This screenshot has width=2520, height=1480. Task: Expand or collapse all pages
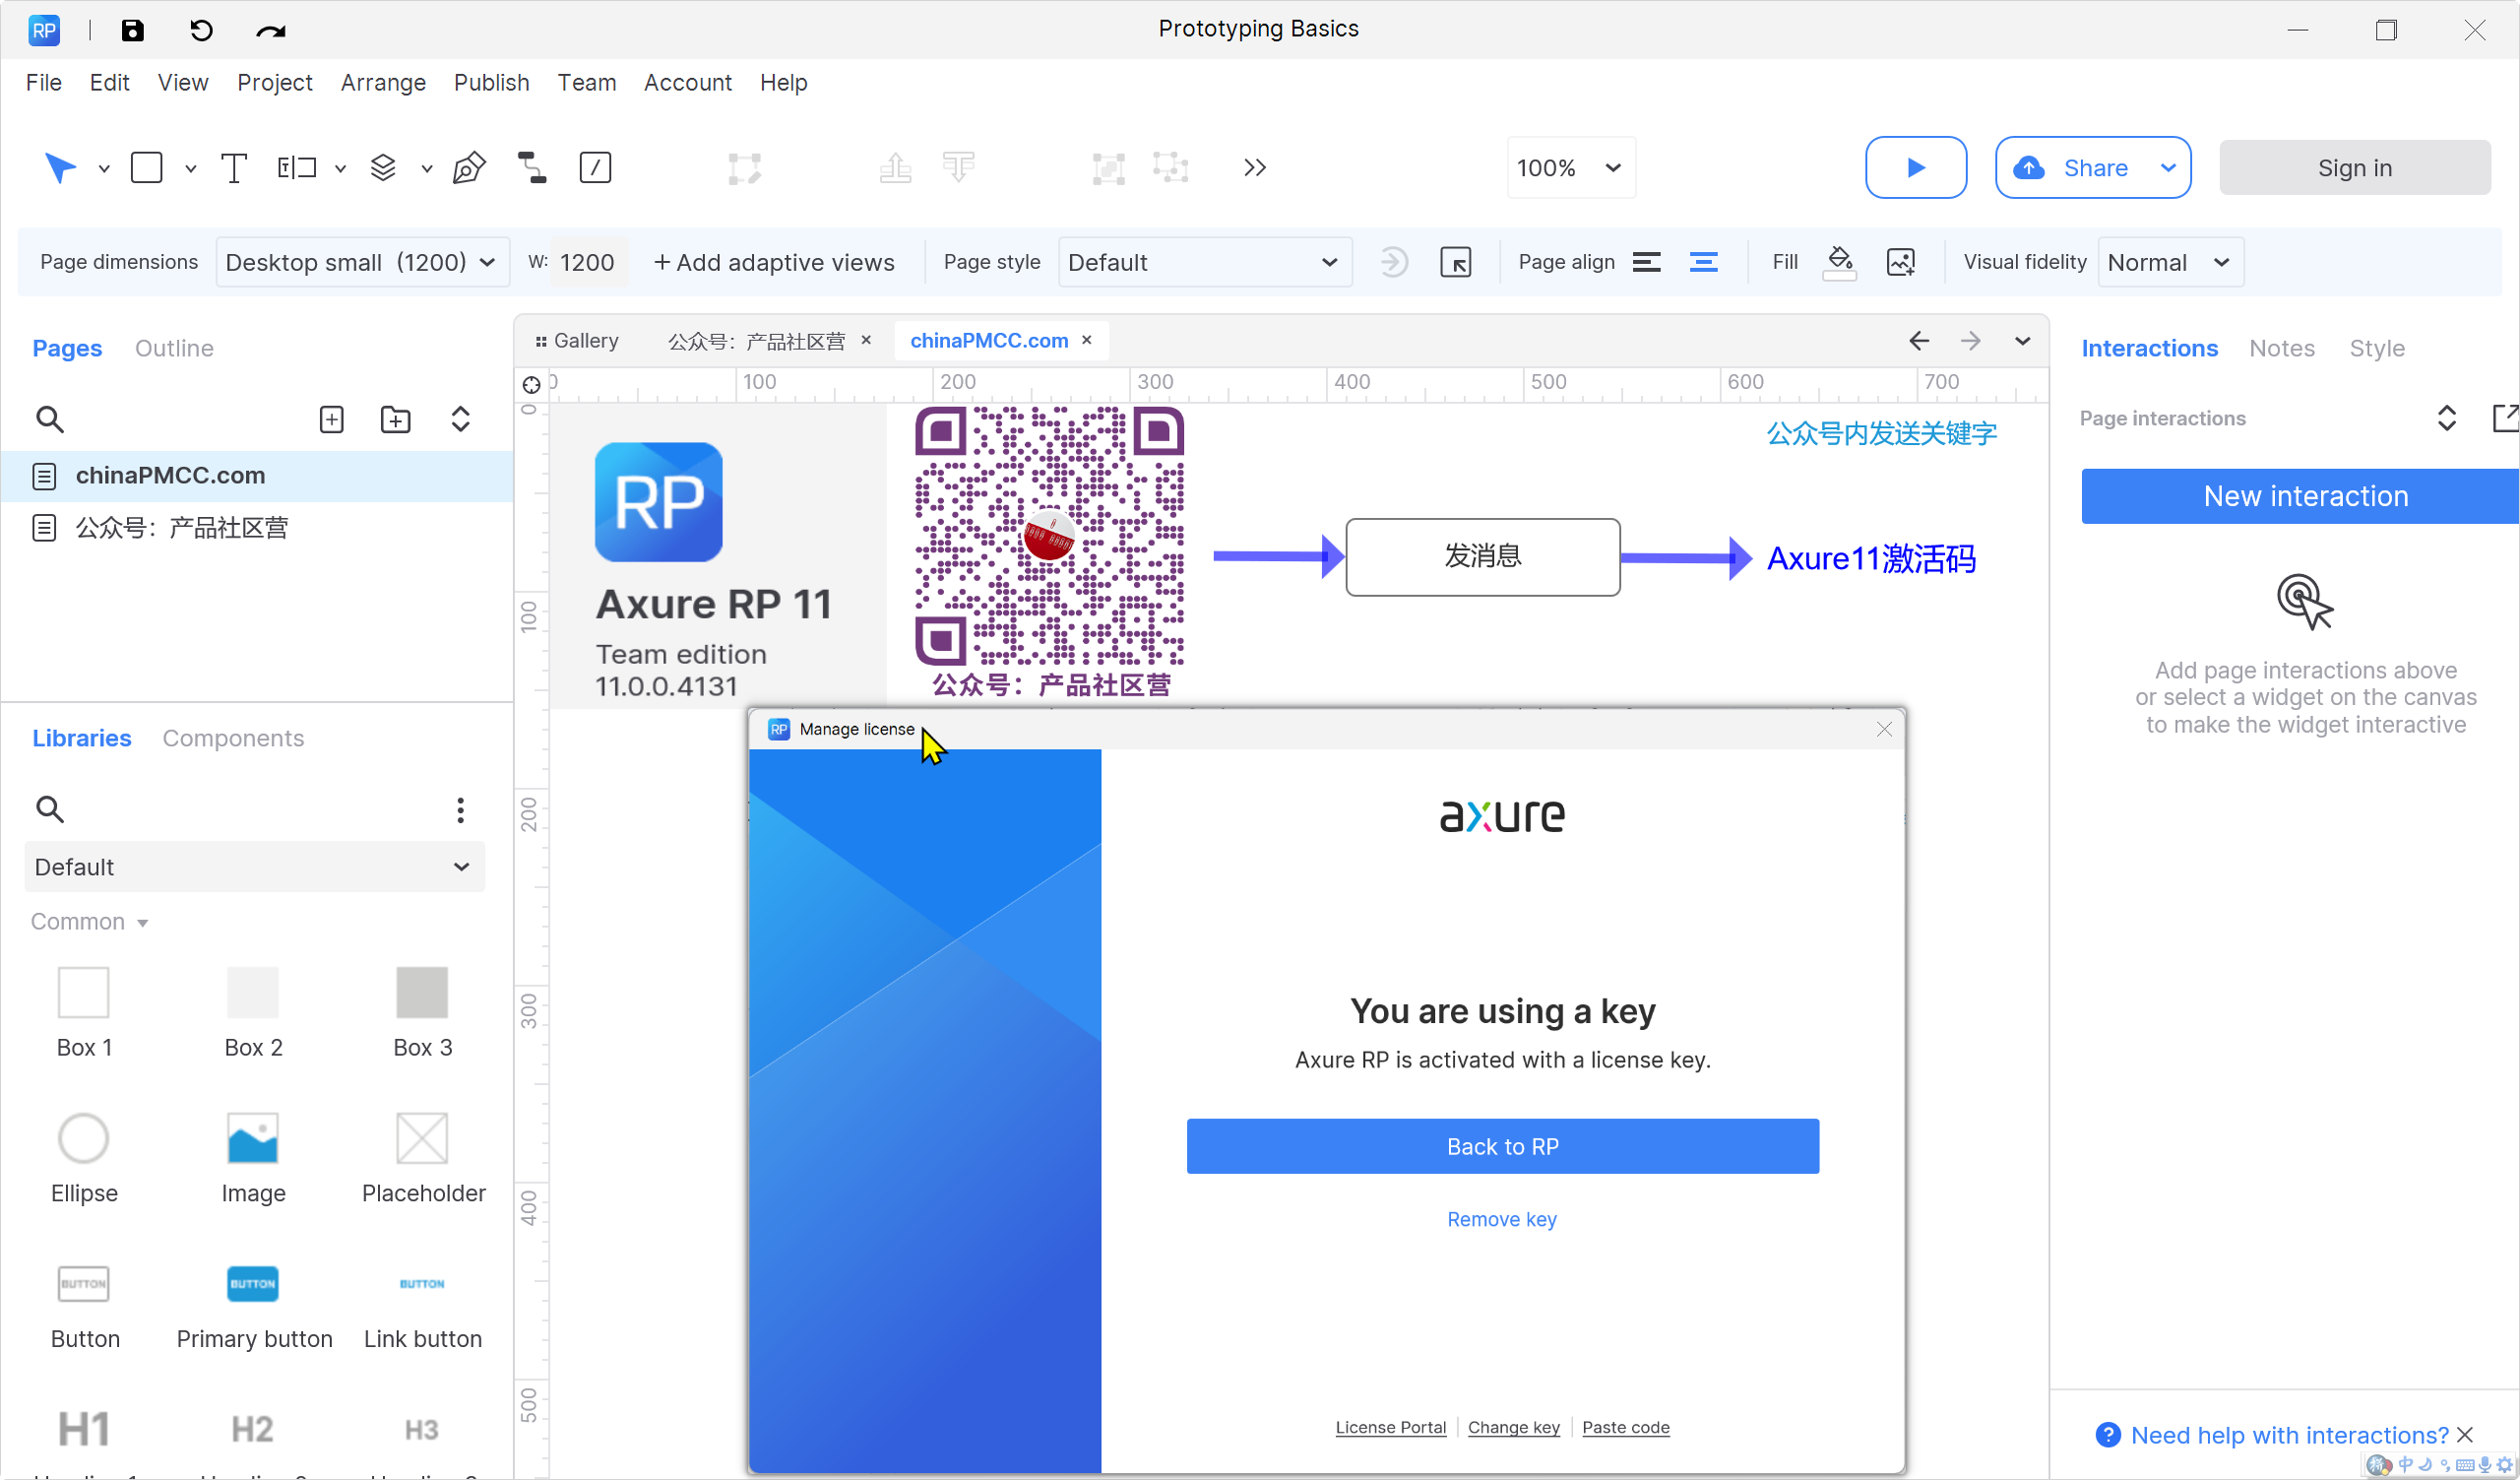click(460, 419)
